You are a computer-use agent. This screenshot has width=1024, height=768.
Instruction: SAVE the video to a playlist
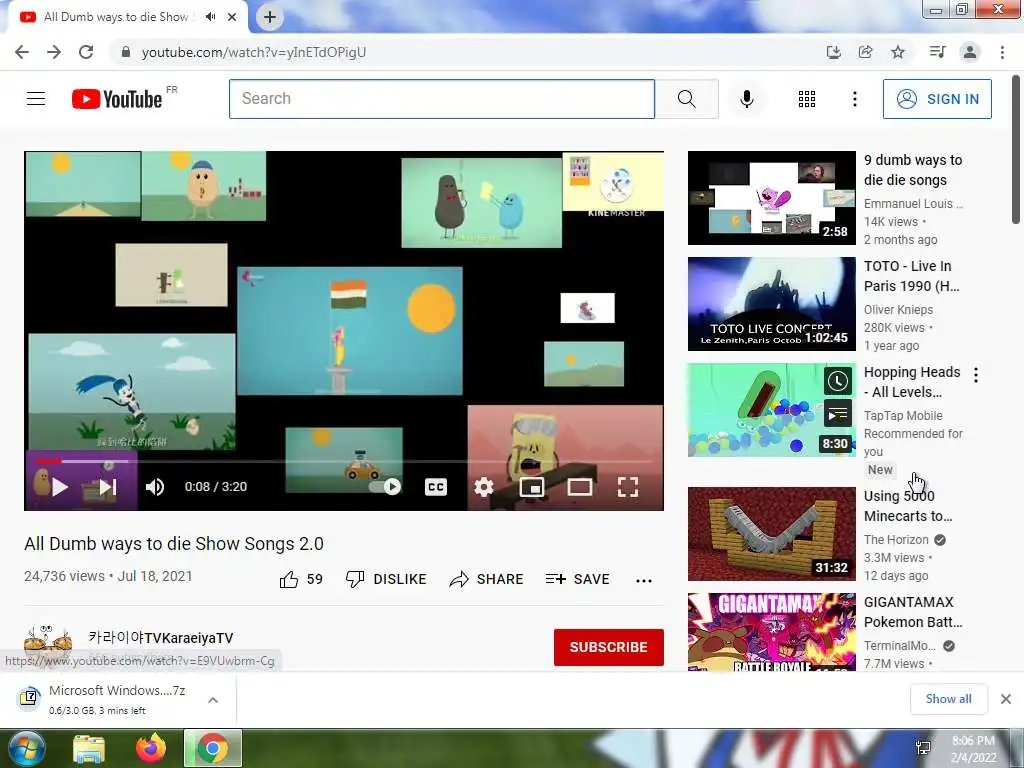click(x=577, y=579)
